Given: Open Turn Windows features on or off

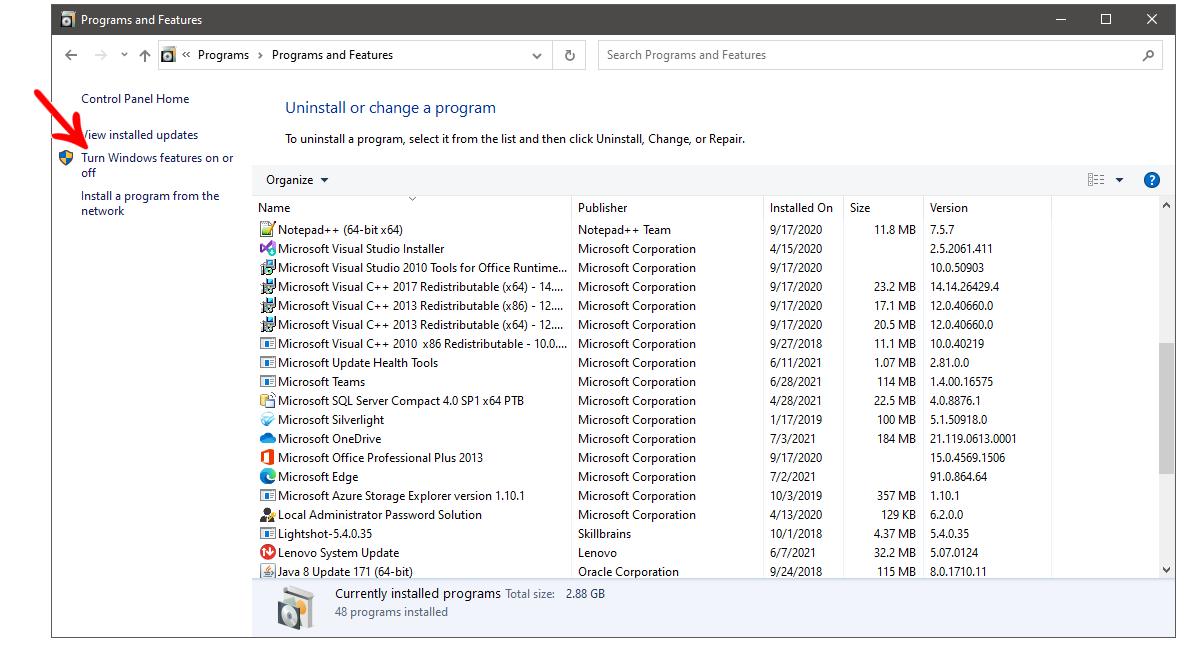Looking at the screenshot, I should point(158,165).
